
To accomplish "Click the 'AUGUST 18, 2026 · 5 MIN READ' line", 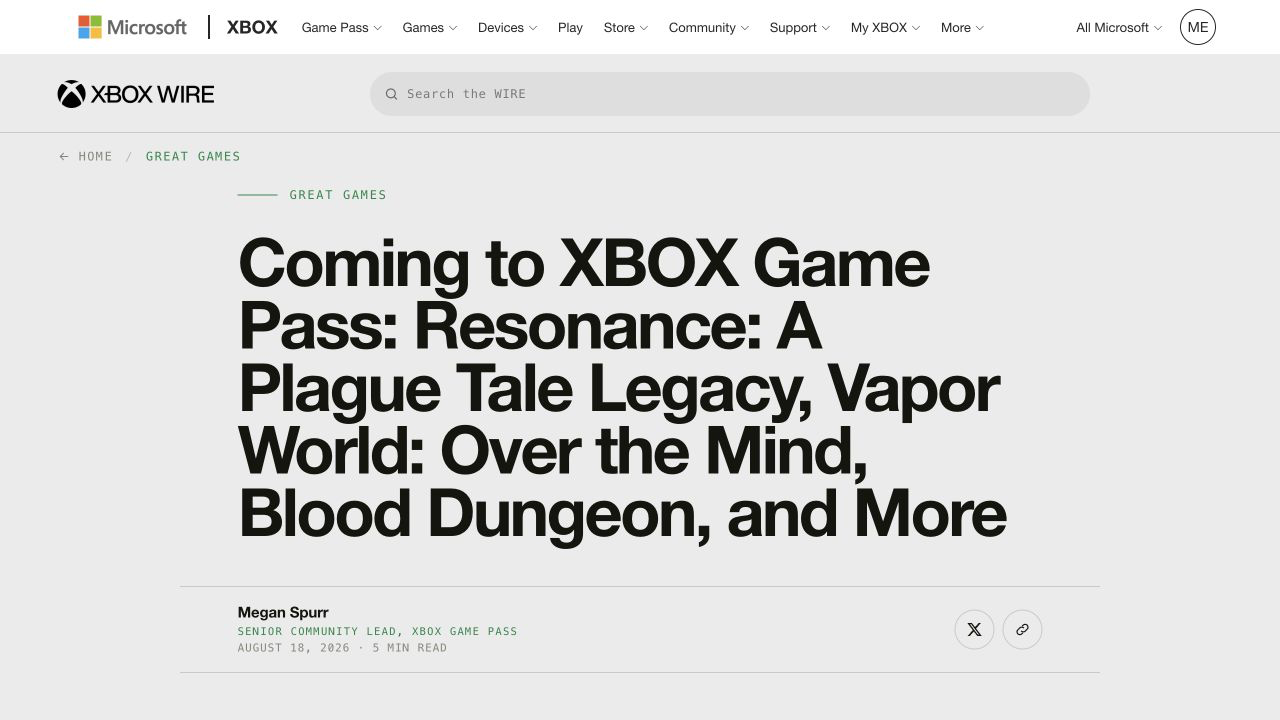I will click(342, 648).
